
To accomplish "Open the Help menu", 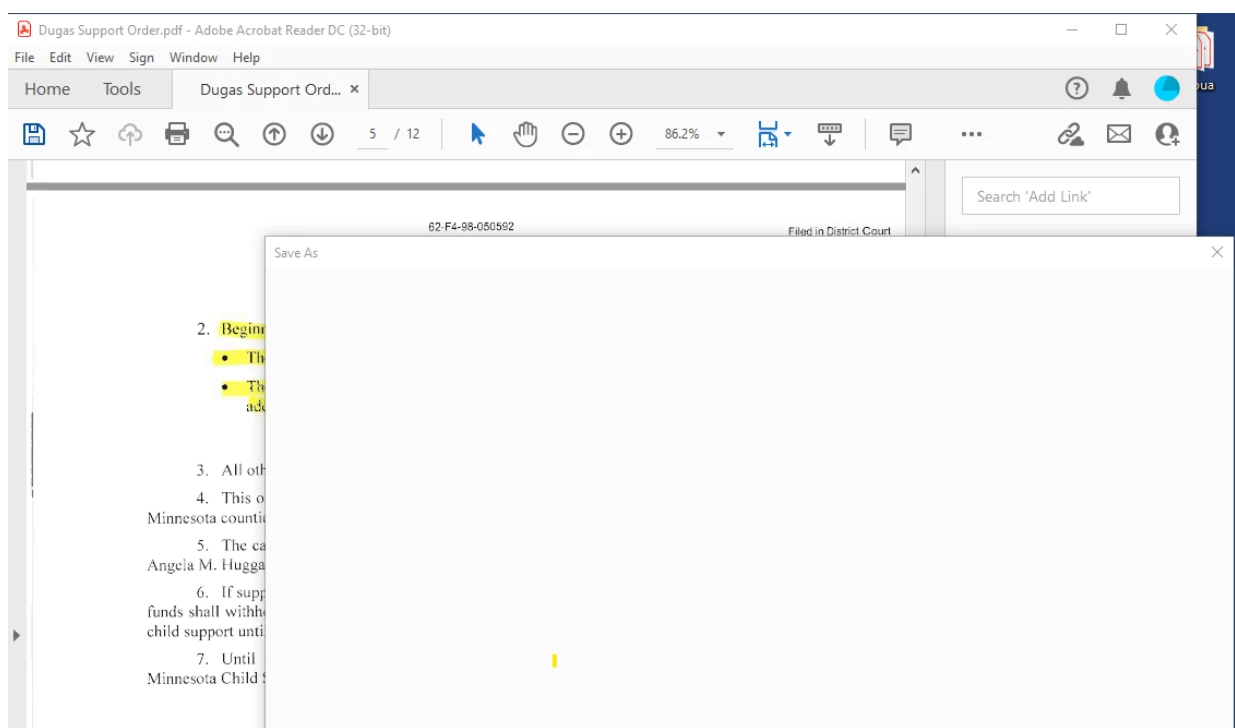I will pyautogui.click(x=246, y=57).
